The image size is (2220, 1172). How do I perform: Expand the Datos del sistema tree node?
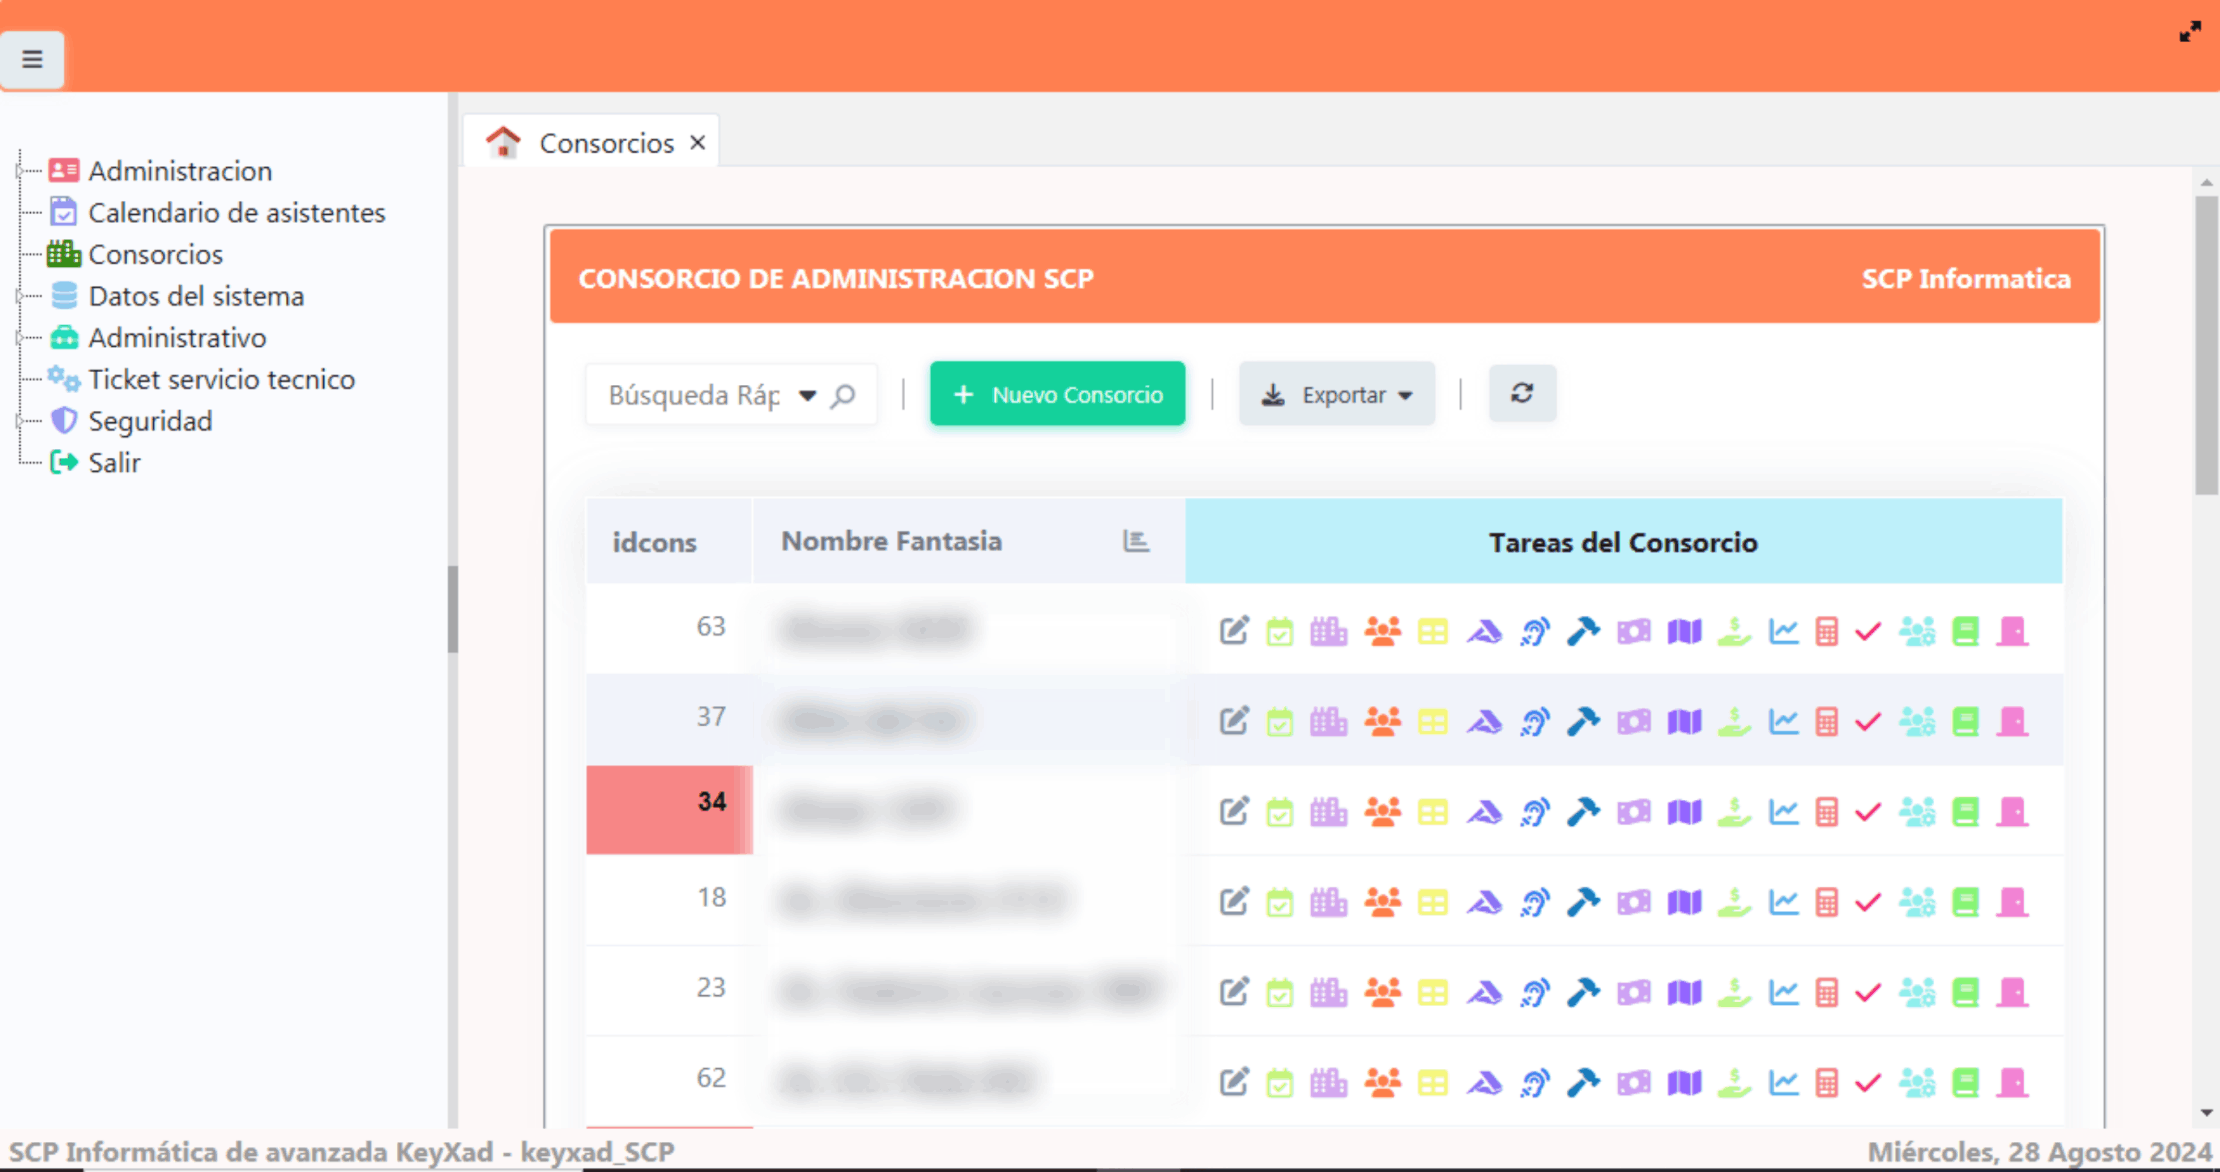19,296
